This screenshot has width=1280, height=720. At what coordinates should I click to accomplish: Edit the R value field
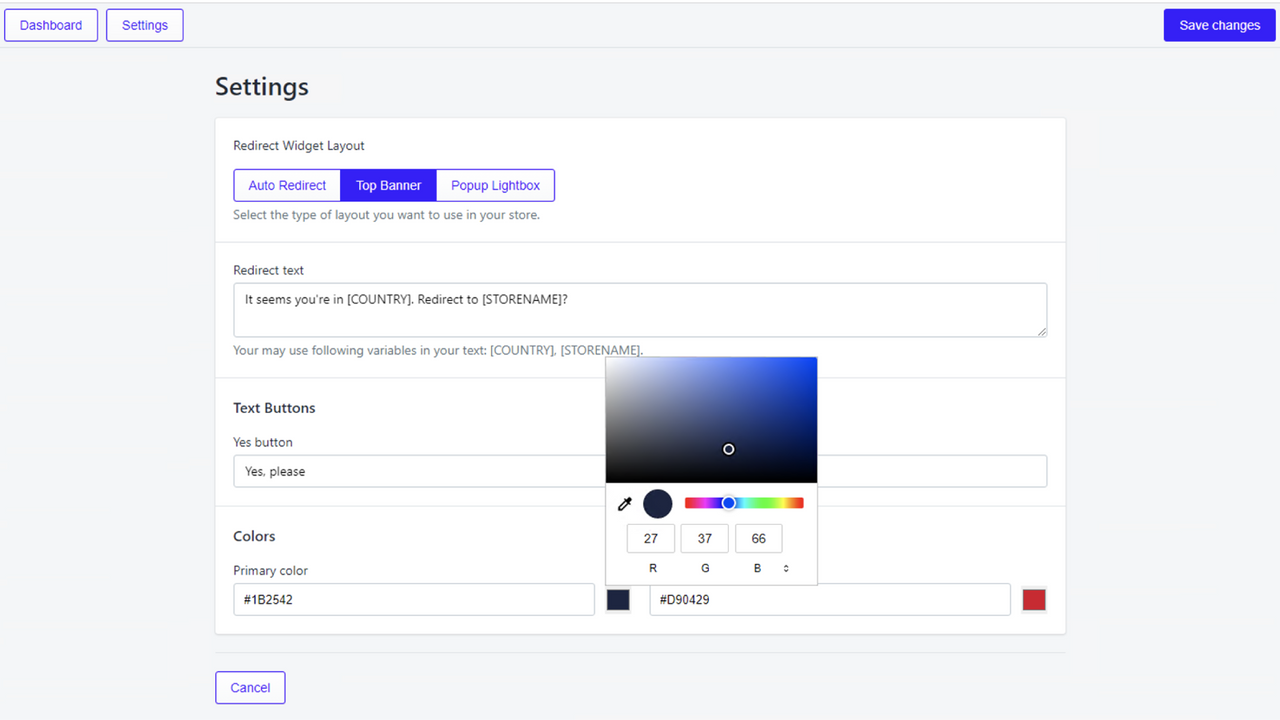pyautogui.click(x=650, y=538)
